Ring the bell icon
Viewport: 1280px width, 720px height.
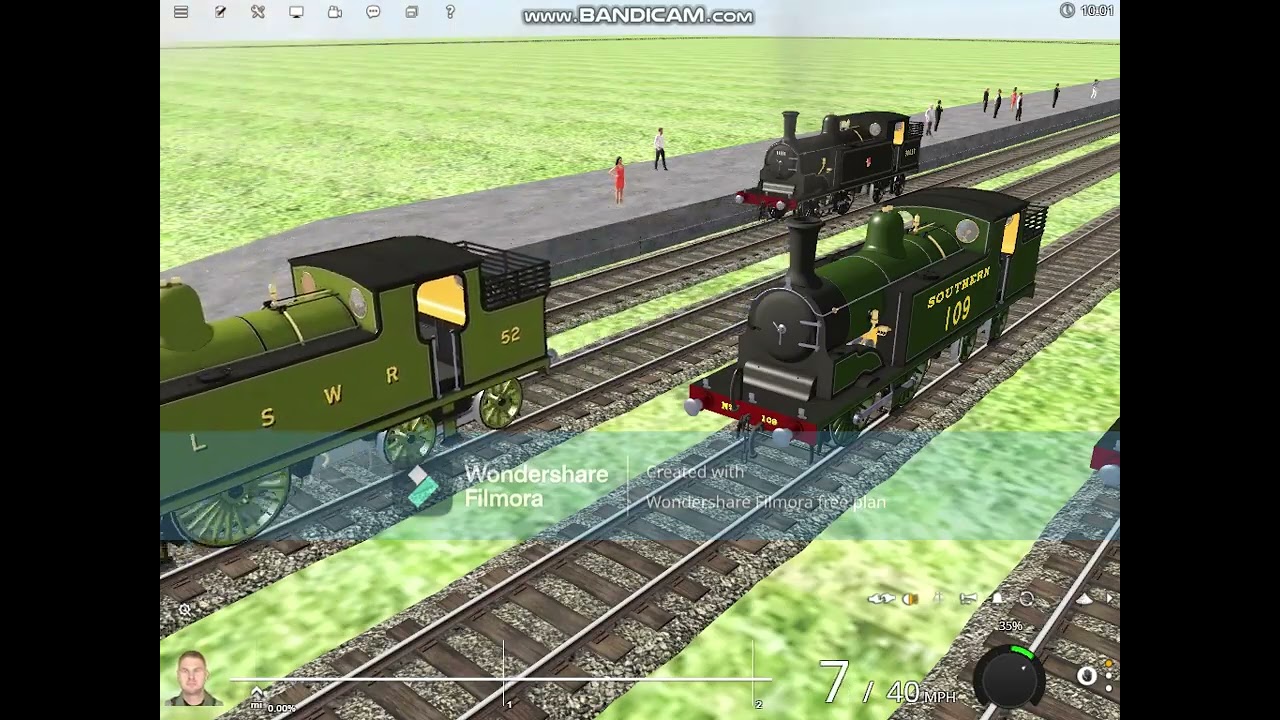coord(997,599)
